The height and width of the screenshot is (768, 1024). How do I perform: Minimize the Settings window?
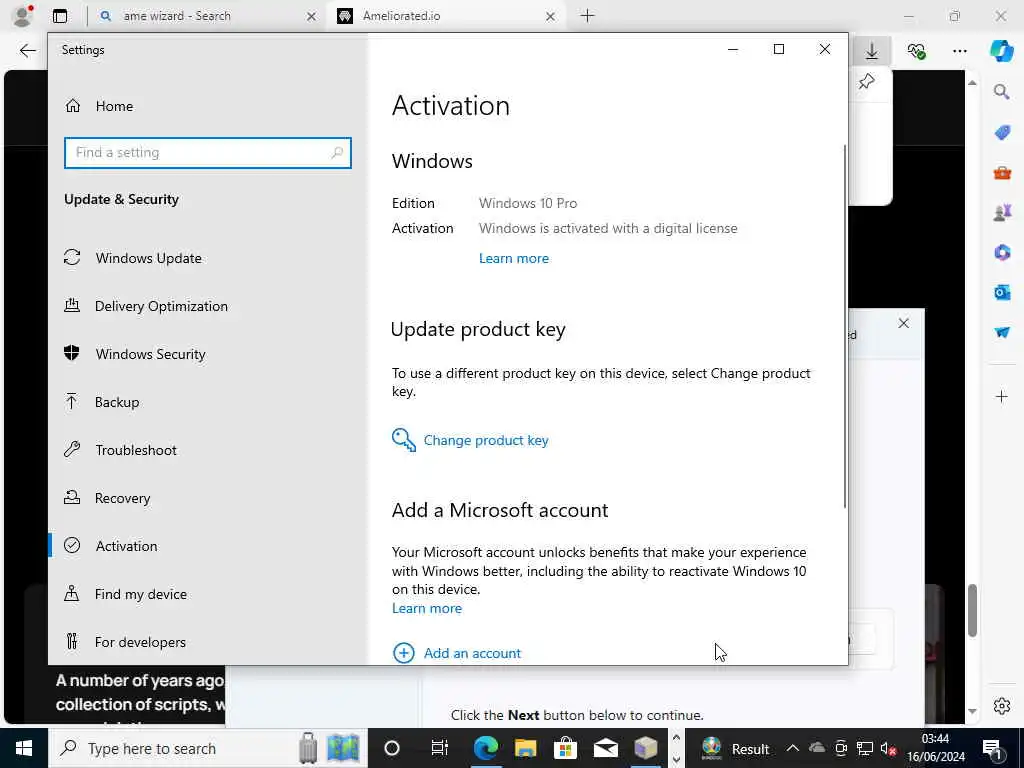click(733, 50)
